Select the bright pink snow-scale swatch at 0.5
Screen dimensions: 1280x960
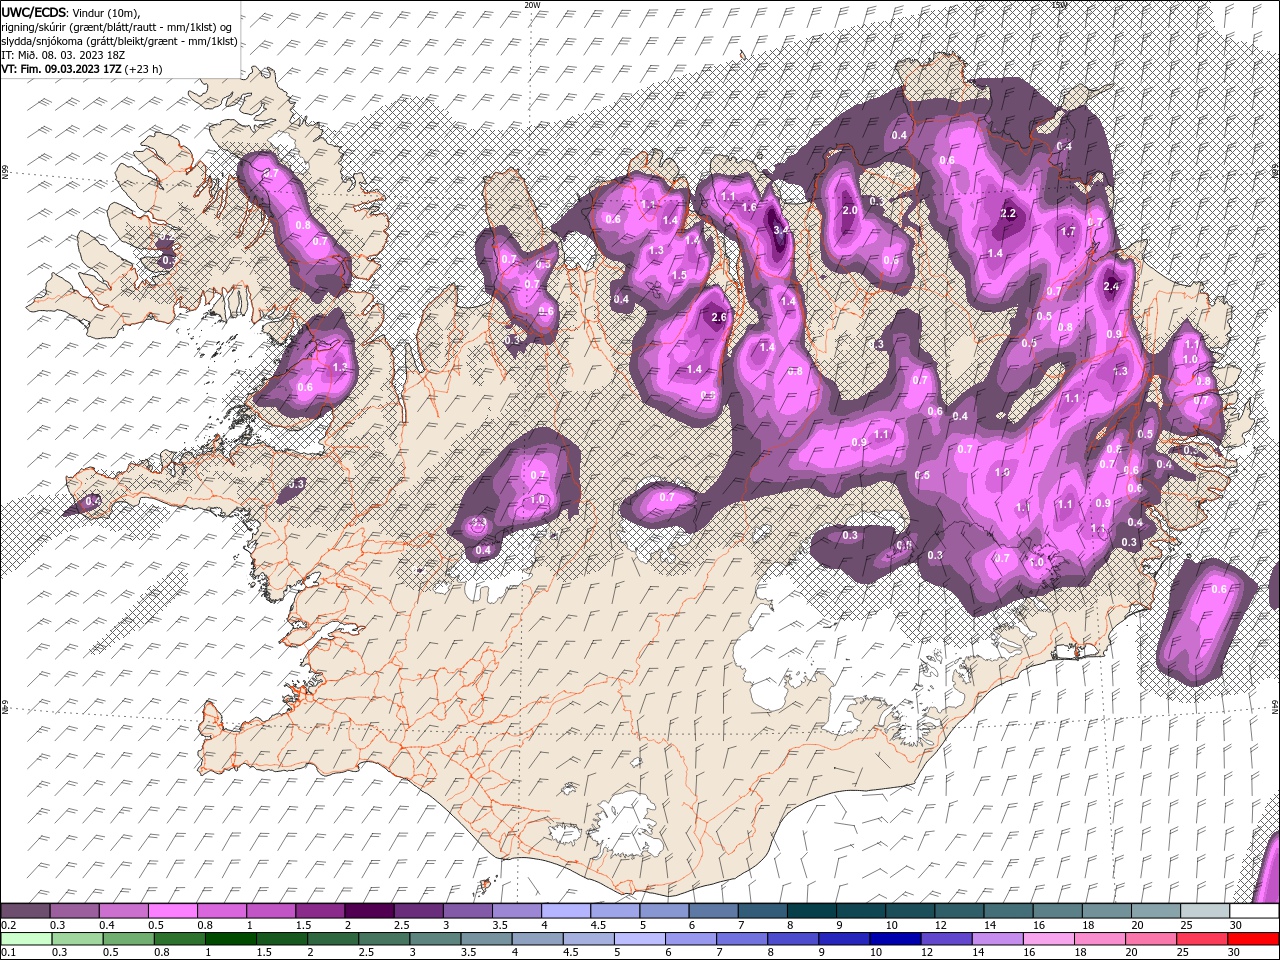(x=172, y=911)
